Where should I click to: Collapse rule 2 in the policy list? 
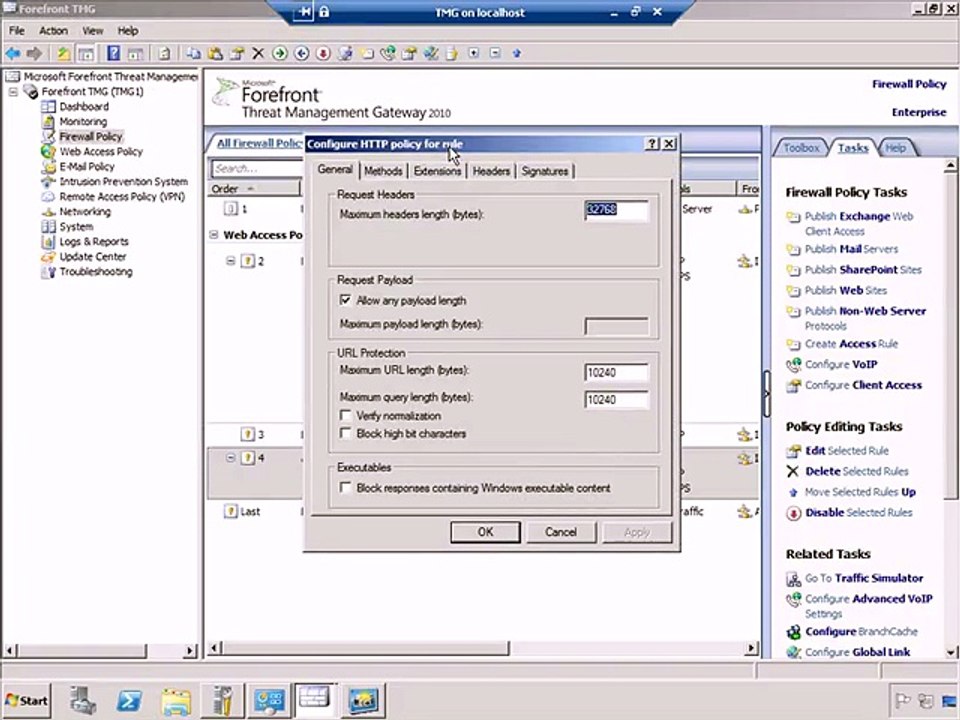click(x=231, y=261)
